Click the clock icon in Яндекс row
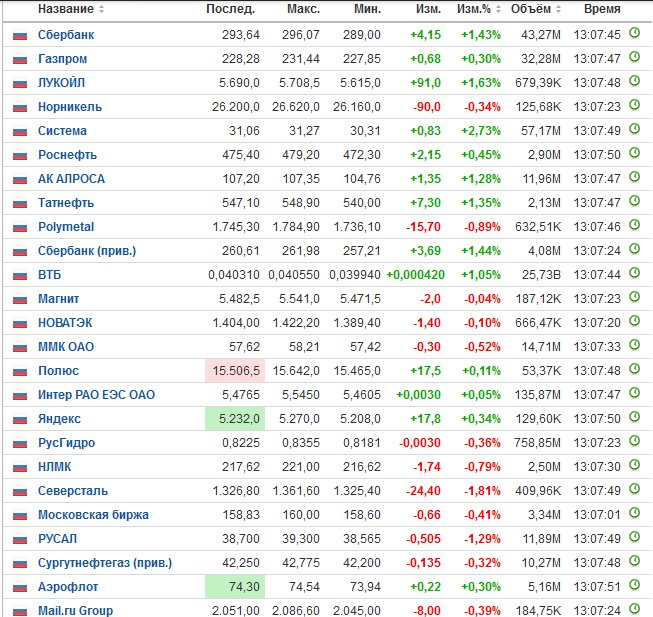653x617 pixels. (x=634, y=417)
